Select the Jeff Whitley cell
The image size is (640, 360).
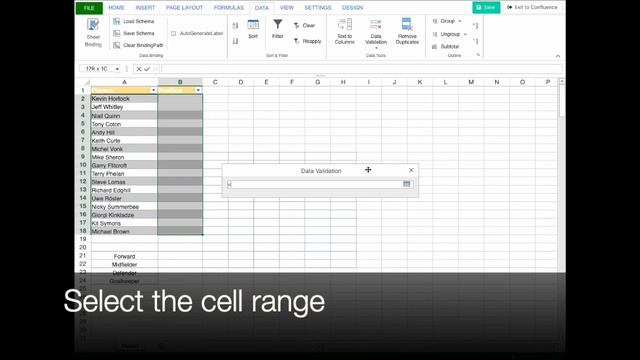click(x=124, y=107)
